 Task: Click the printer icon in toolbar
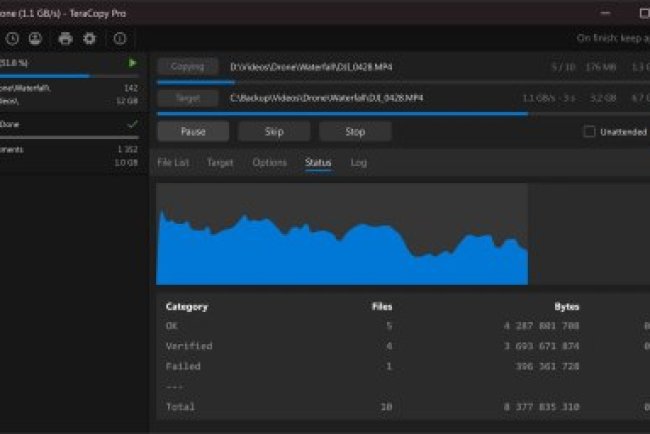point(65,39)
